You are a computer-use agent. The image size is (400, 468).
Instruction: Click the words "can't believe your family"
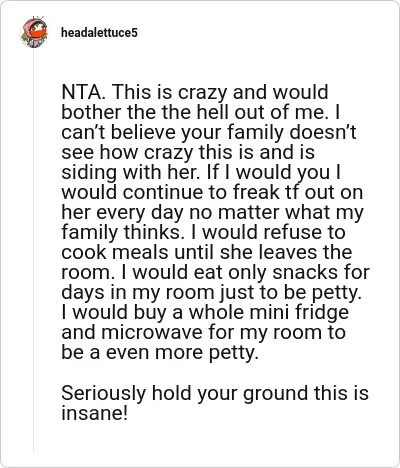coord(173,132)
